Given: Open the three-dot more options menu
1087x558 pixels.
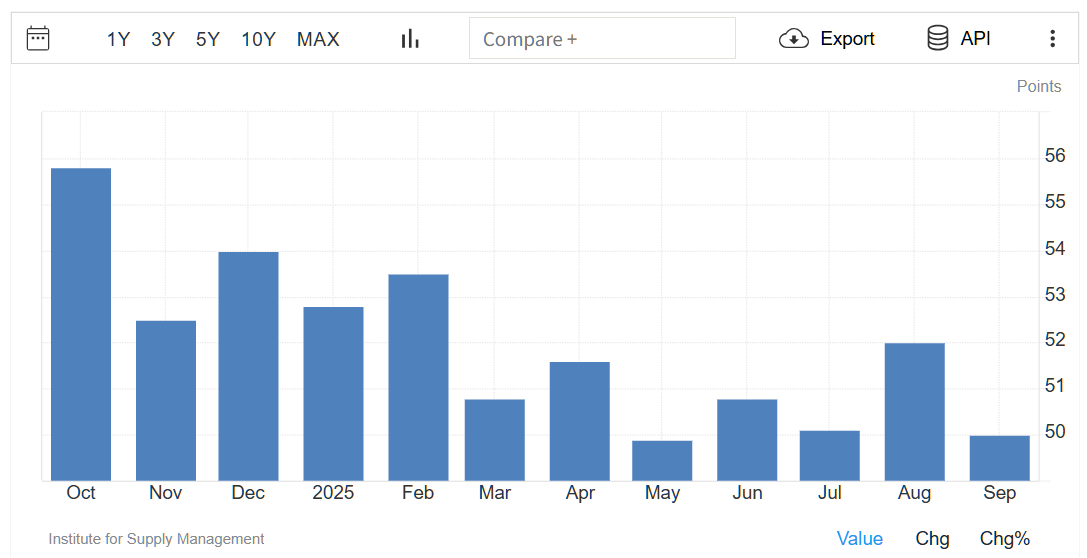Looking at the screenshot, I should pyautogui.click(x=1052, y=39).
